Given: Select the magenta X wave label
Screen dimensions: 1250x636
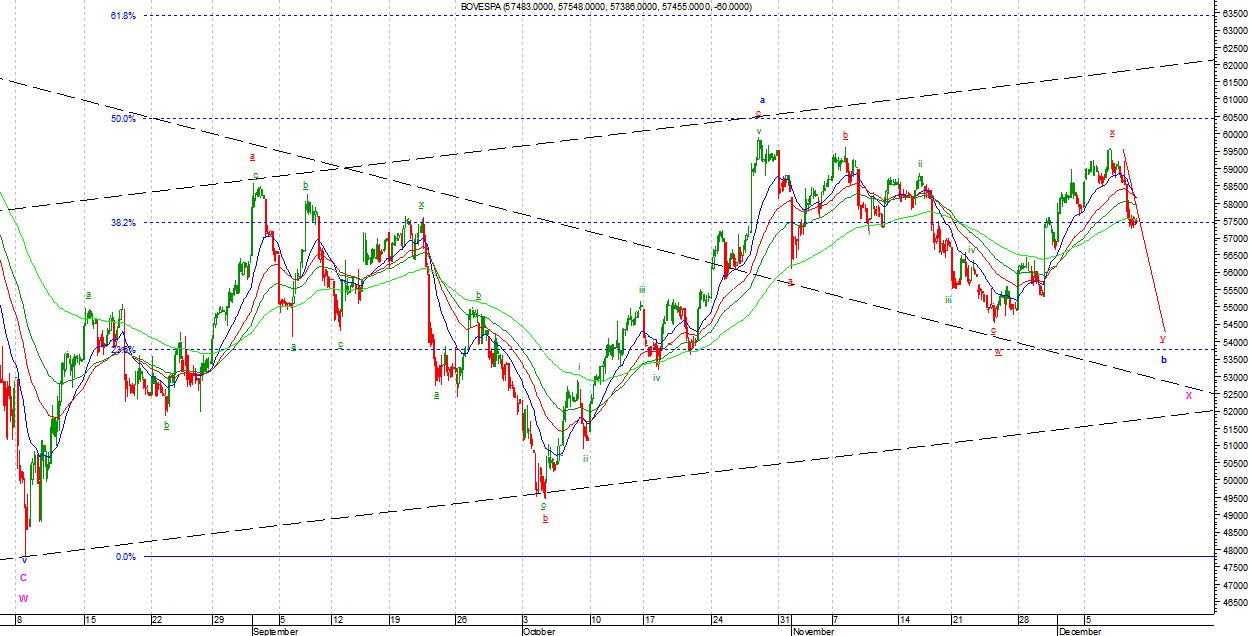Looking at the screenshot, I should pyautogui.click(x=1188, y=395).
